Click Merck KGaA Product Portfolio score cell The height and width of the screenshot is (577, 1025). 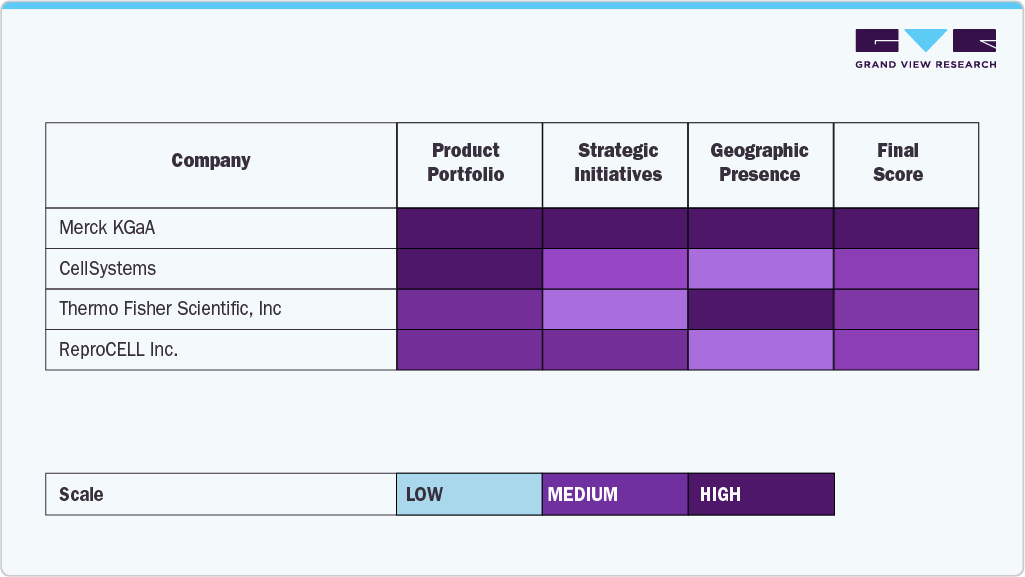pos(469,228)
